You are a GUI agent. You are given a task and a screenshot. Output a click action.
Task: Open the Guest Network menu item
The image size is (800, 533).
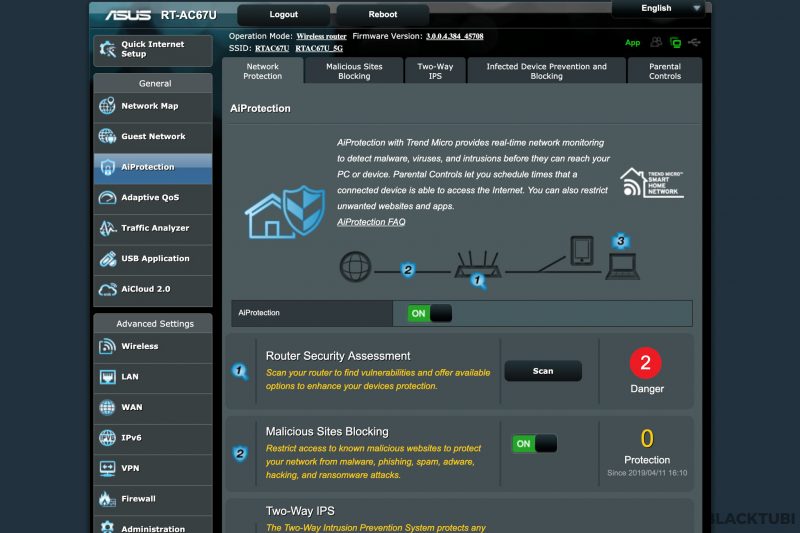pyautogui.click(x=153, y=137)
